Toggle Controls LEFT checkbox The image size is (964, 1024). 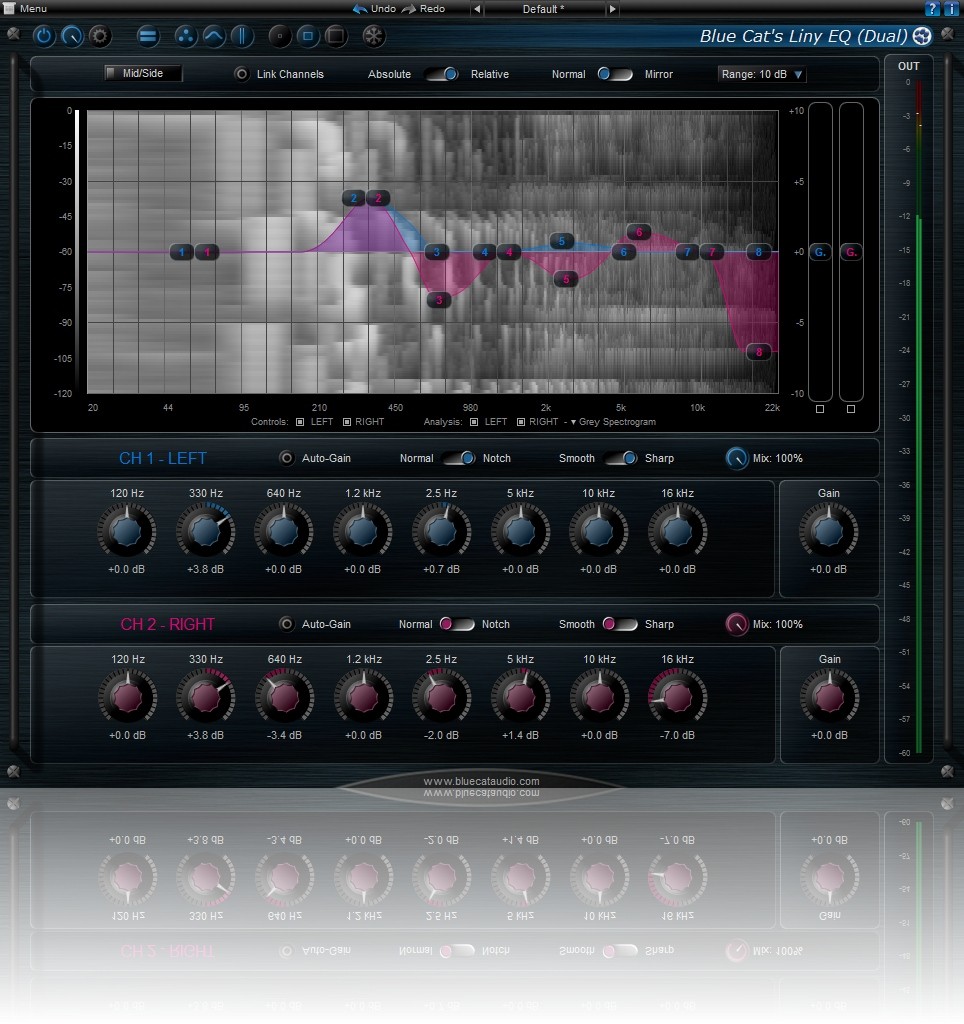(300, 422)
